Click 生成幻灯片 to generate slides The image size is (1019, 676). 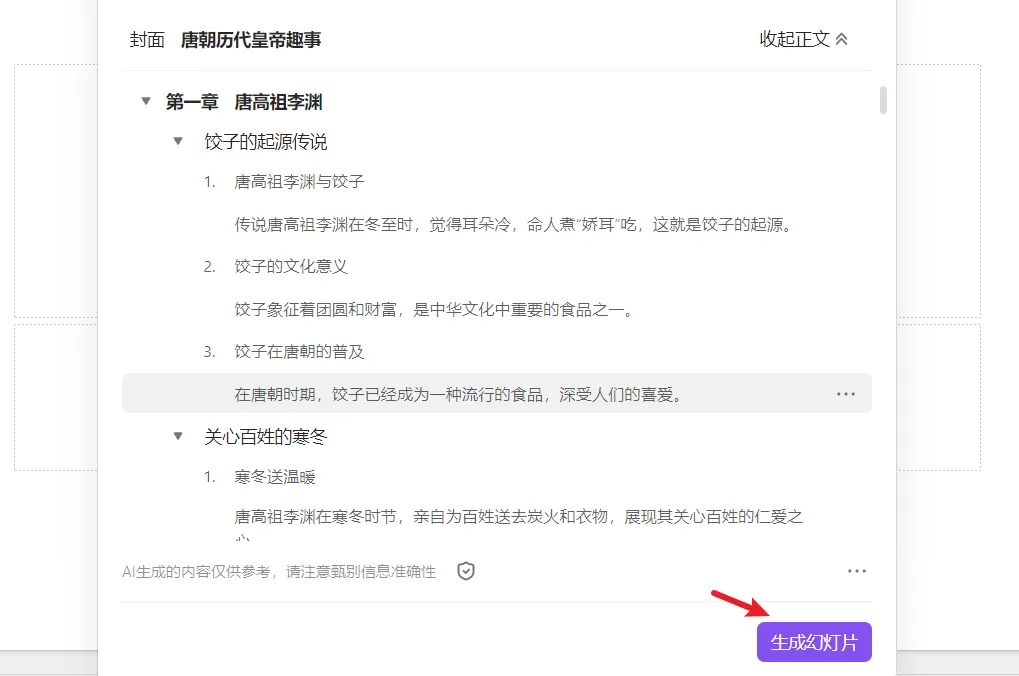point(813,642)
